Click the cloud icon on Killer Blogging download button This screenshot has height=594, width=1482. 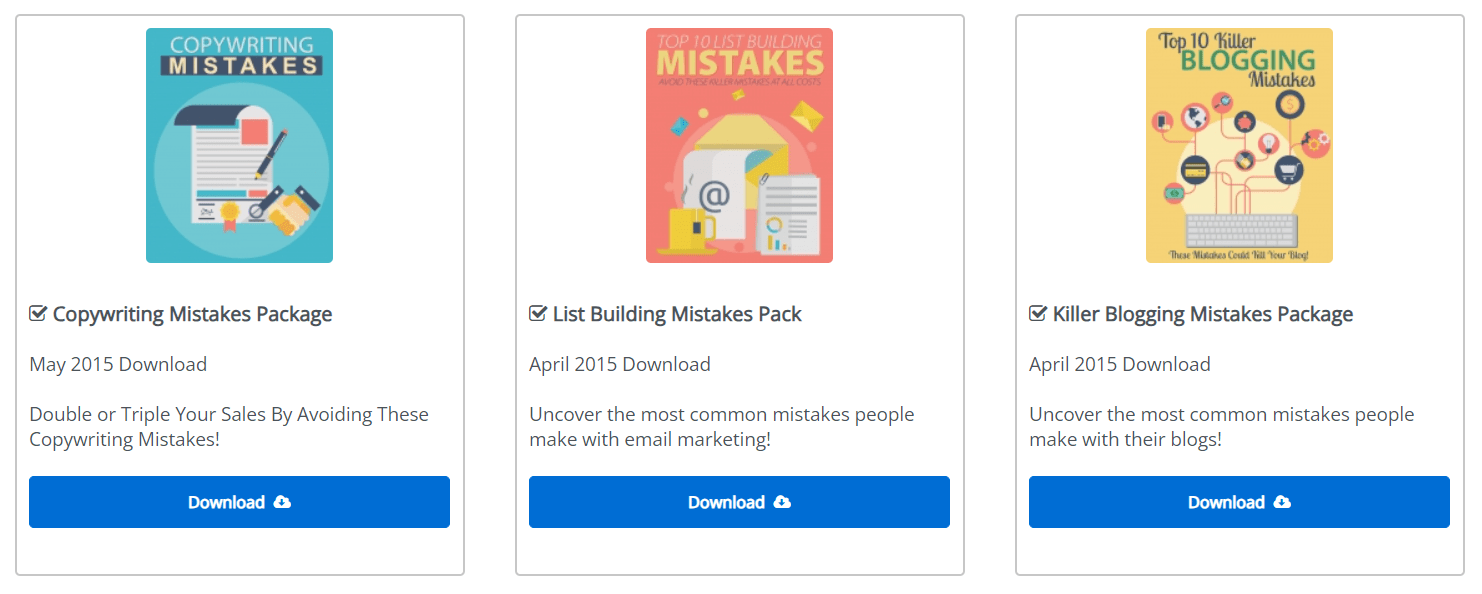tap(1282, 502)
